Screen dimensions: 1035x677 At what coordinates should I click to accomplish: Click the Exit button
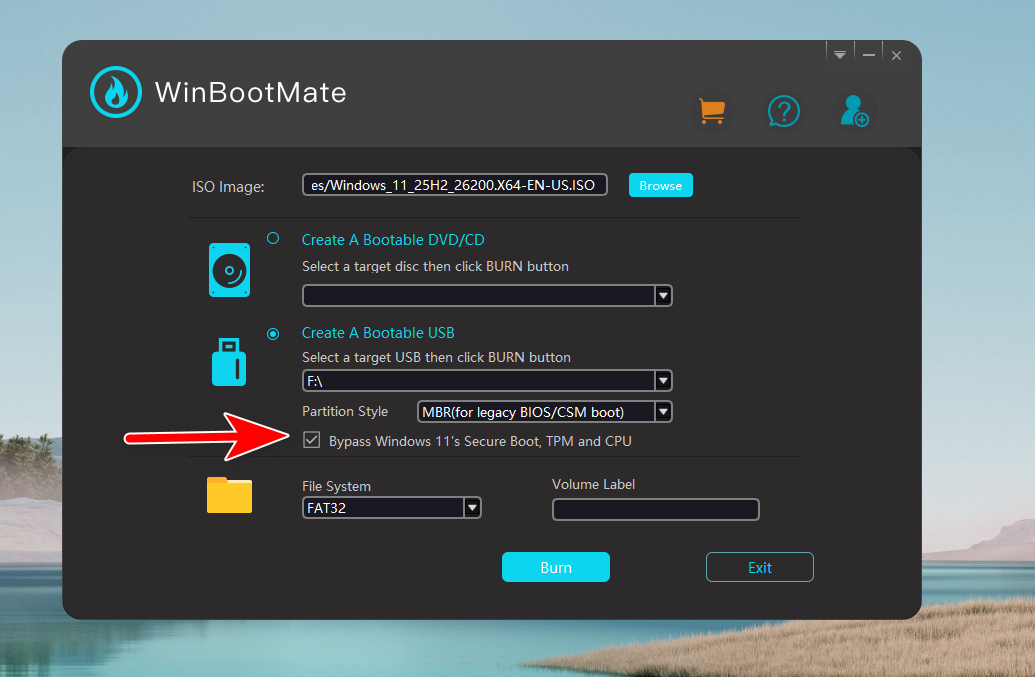pyautogui.click(x=759, y=566)
